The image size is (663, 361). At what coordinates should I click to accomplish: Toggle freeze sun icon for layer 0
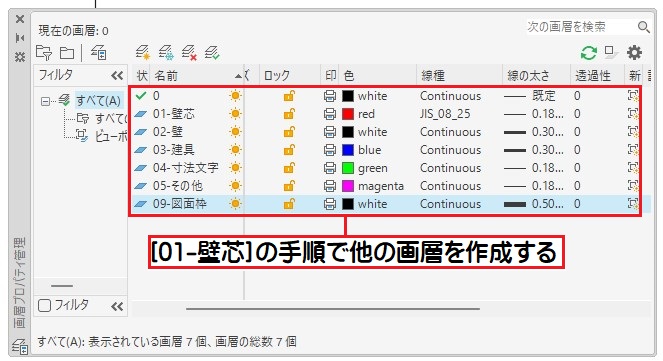[x=235, y=96]
